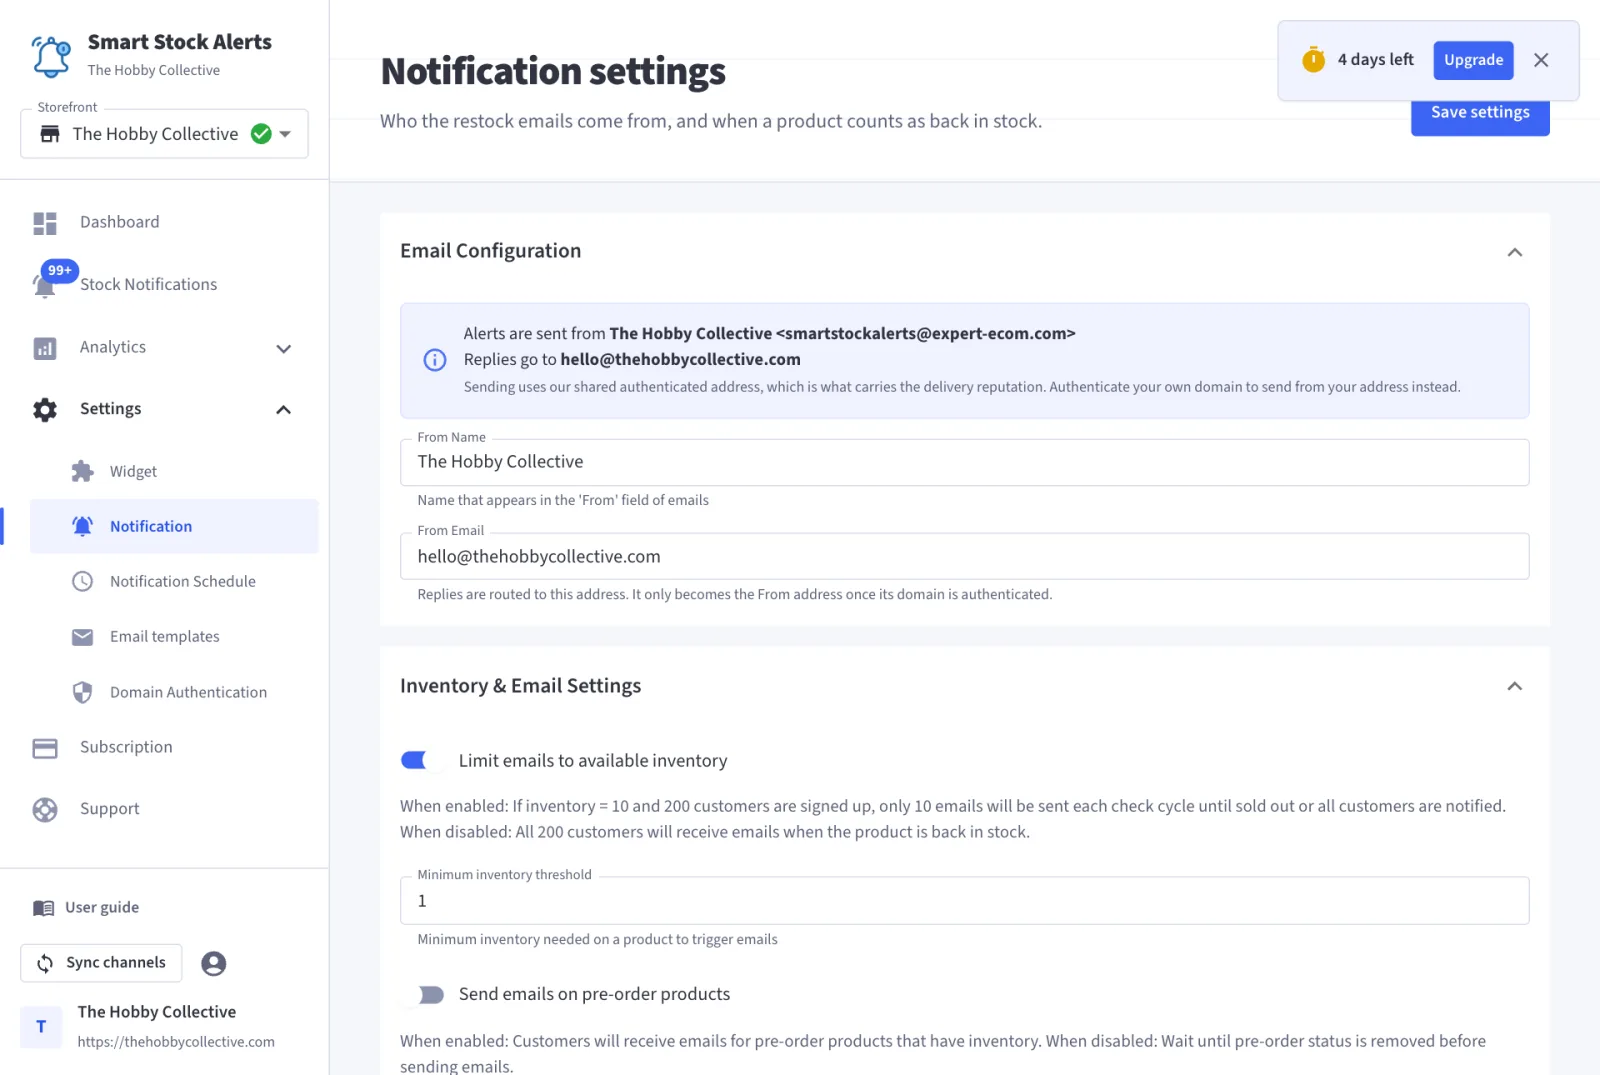
Task: Click the User guide book icon
Action: 44,908
